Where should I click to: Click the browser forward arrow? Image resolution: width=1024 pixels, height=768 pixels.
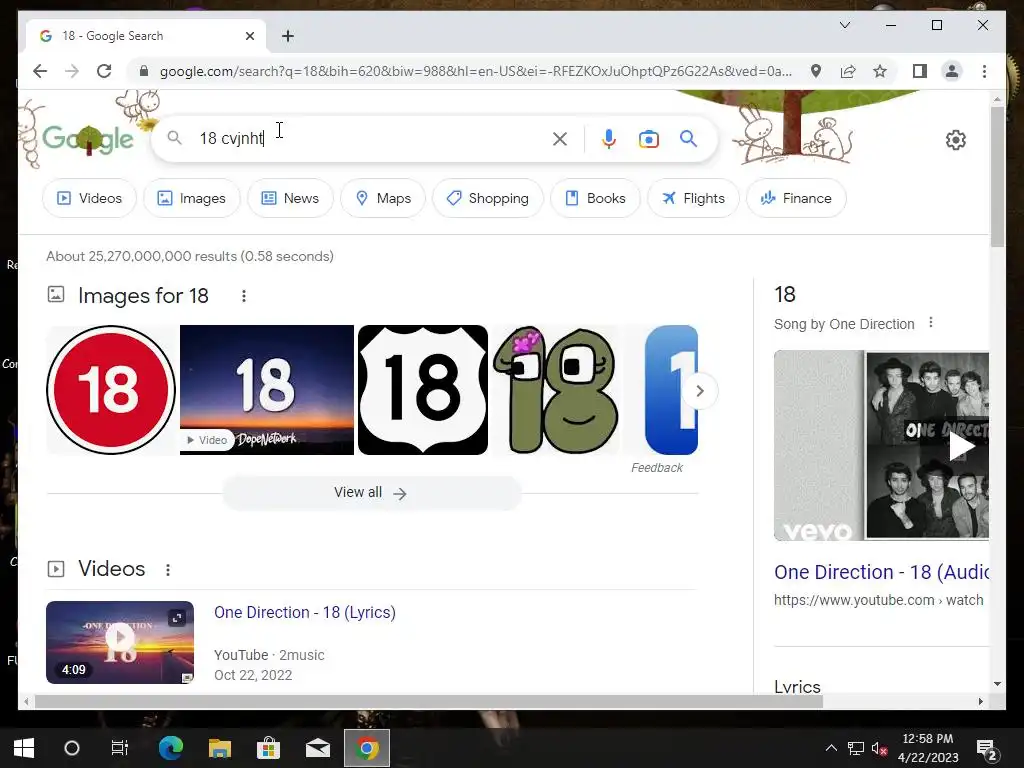click(72, 71)
